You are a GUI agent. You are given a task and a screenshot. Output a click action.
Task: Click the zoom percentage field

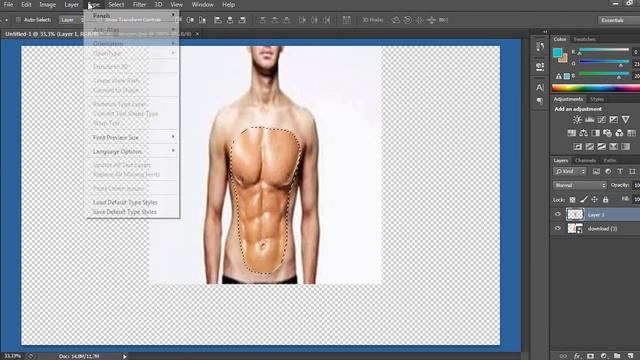pos(12,356)
